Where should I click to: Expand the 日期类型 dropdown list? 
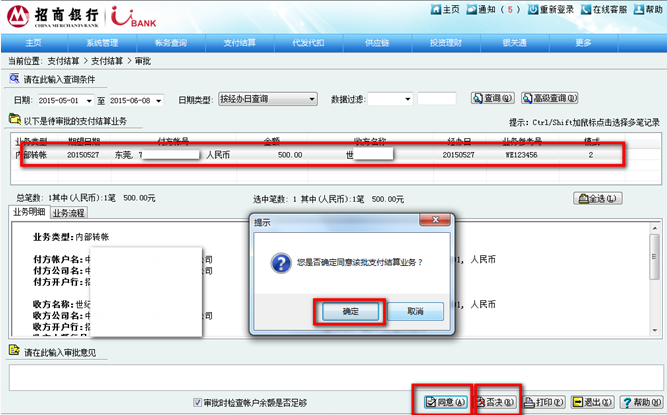click(311, 99)
